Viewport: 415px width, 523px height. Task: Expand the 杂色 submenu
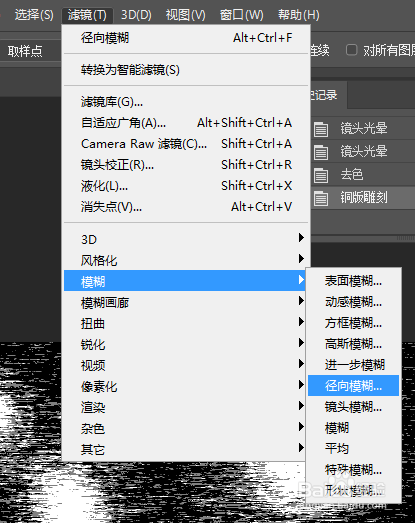184,428
